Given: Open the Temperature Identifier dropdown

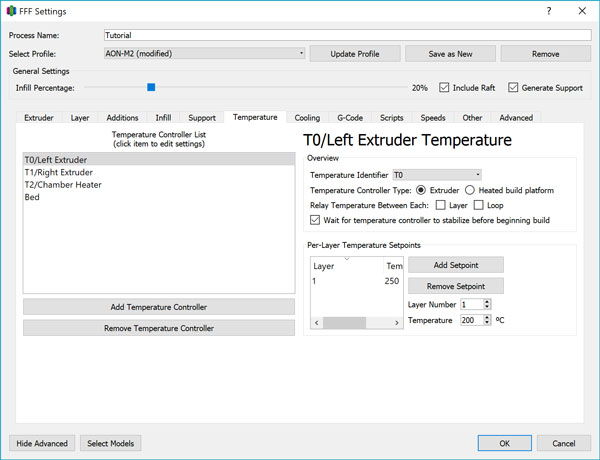Looking at the screenshot, I should click(x=437, y=175).
